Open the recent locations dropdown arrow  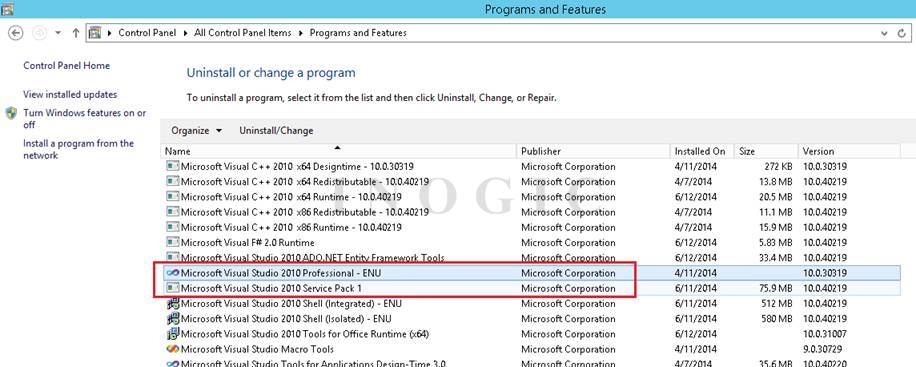coord(58,33)
